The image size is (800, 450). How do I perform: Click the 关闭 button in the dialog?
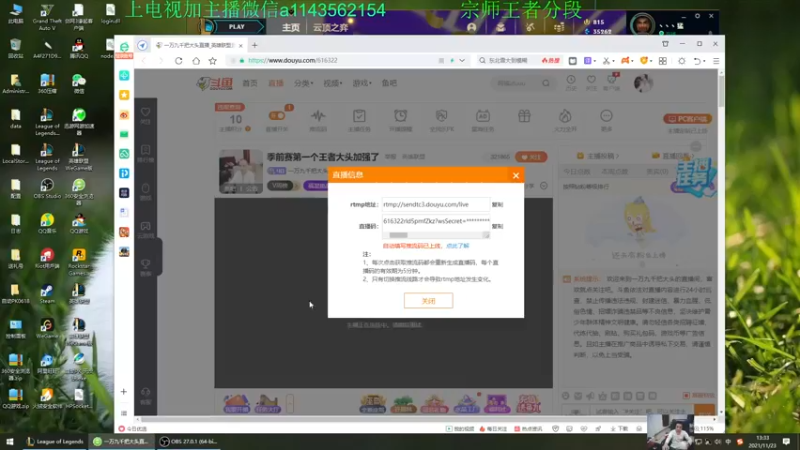[x=429, y=301]
